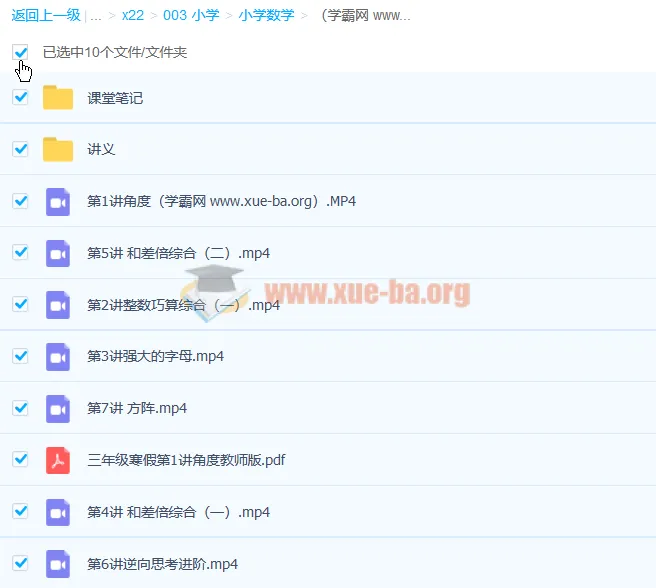
Task: Navigate to x22 in breadcrumb
Action: 133,15
